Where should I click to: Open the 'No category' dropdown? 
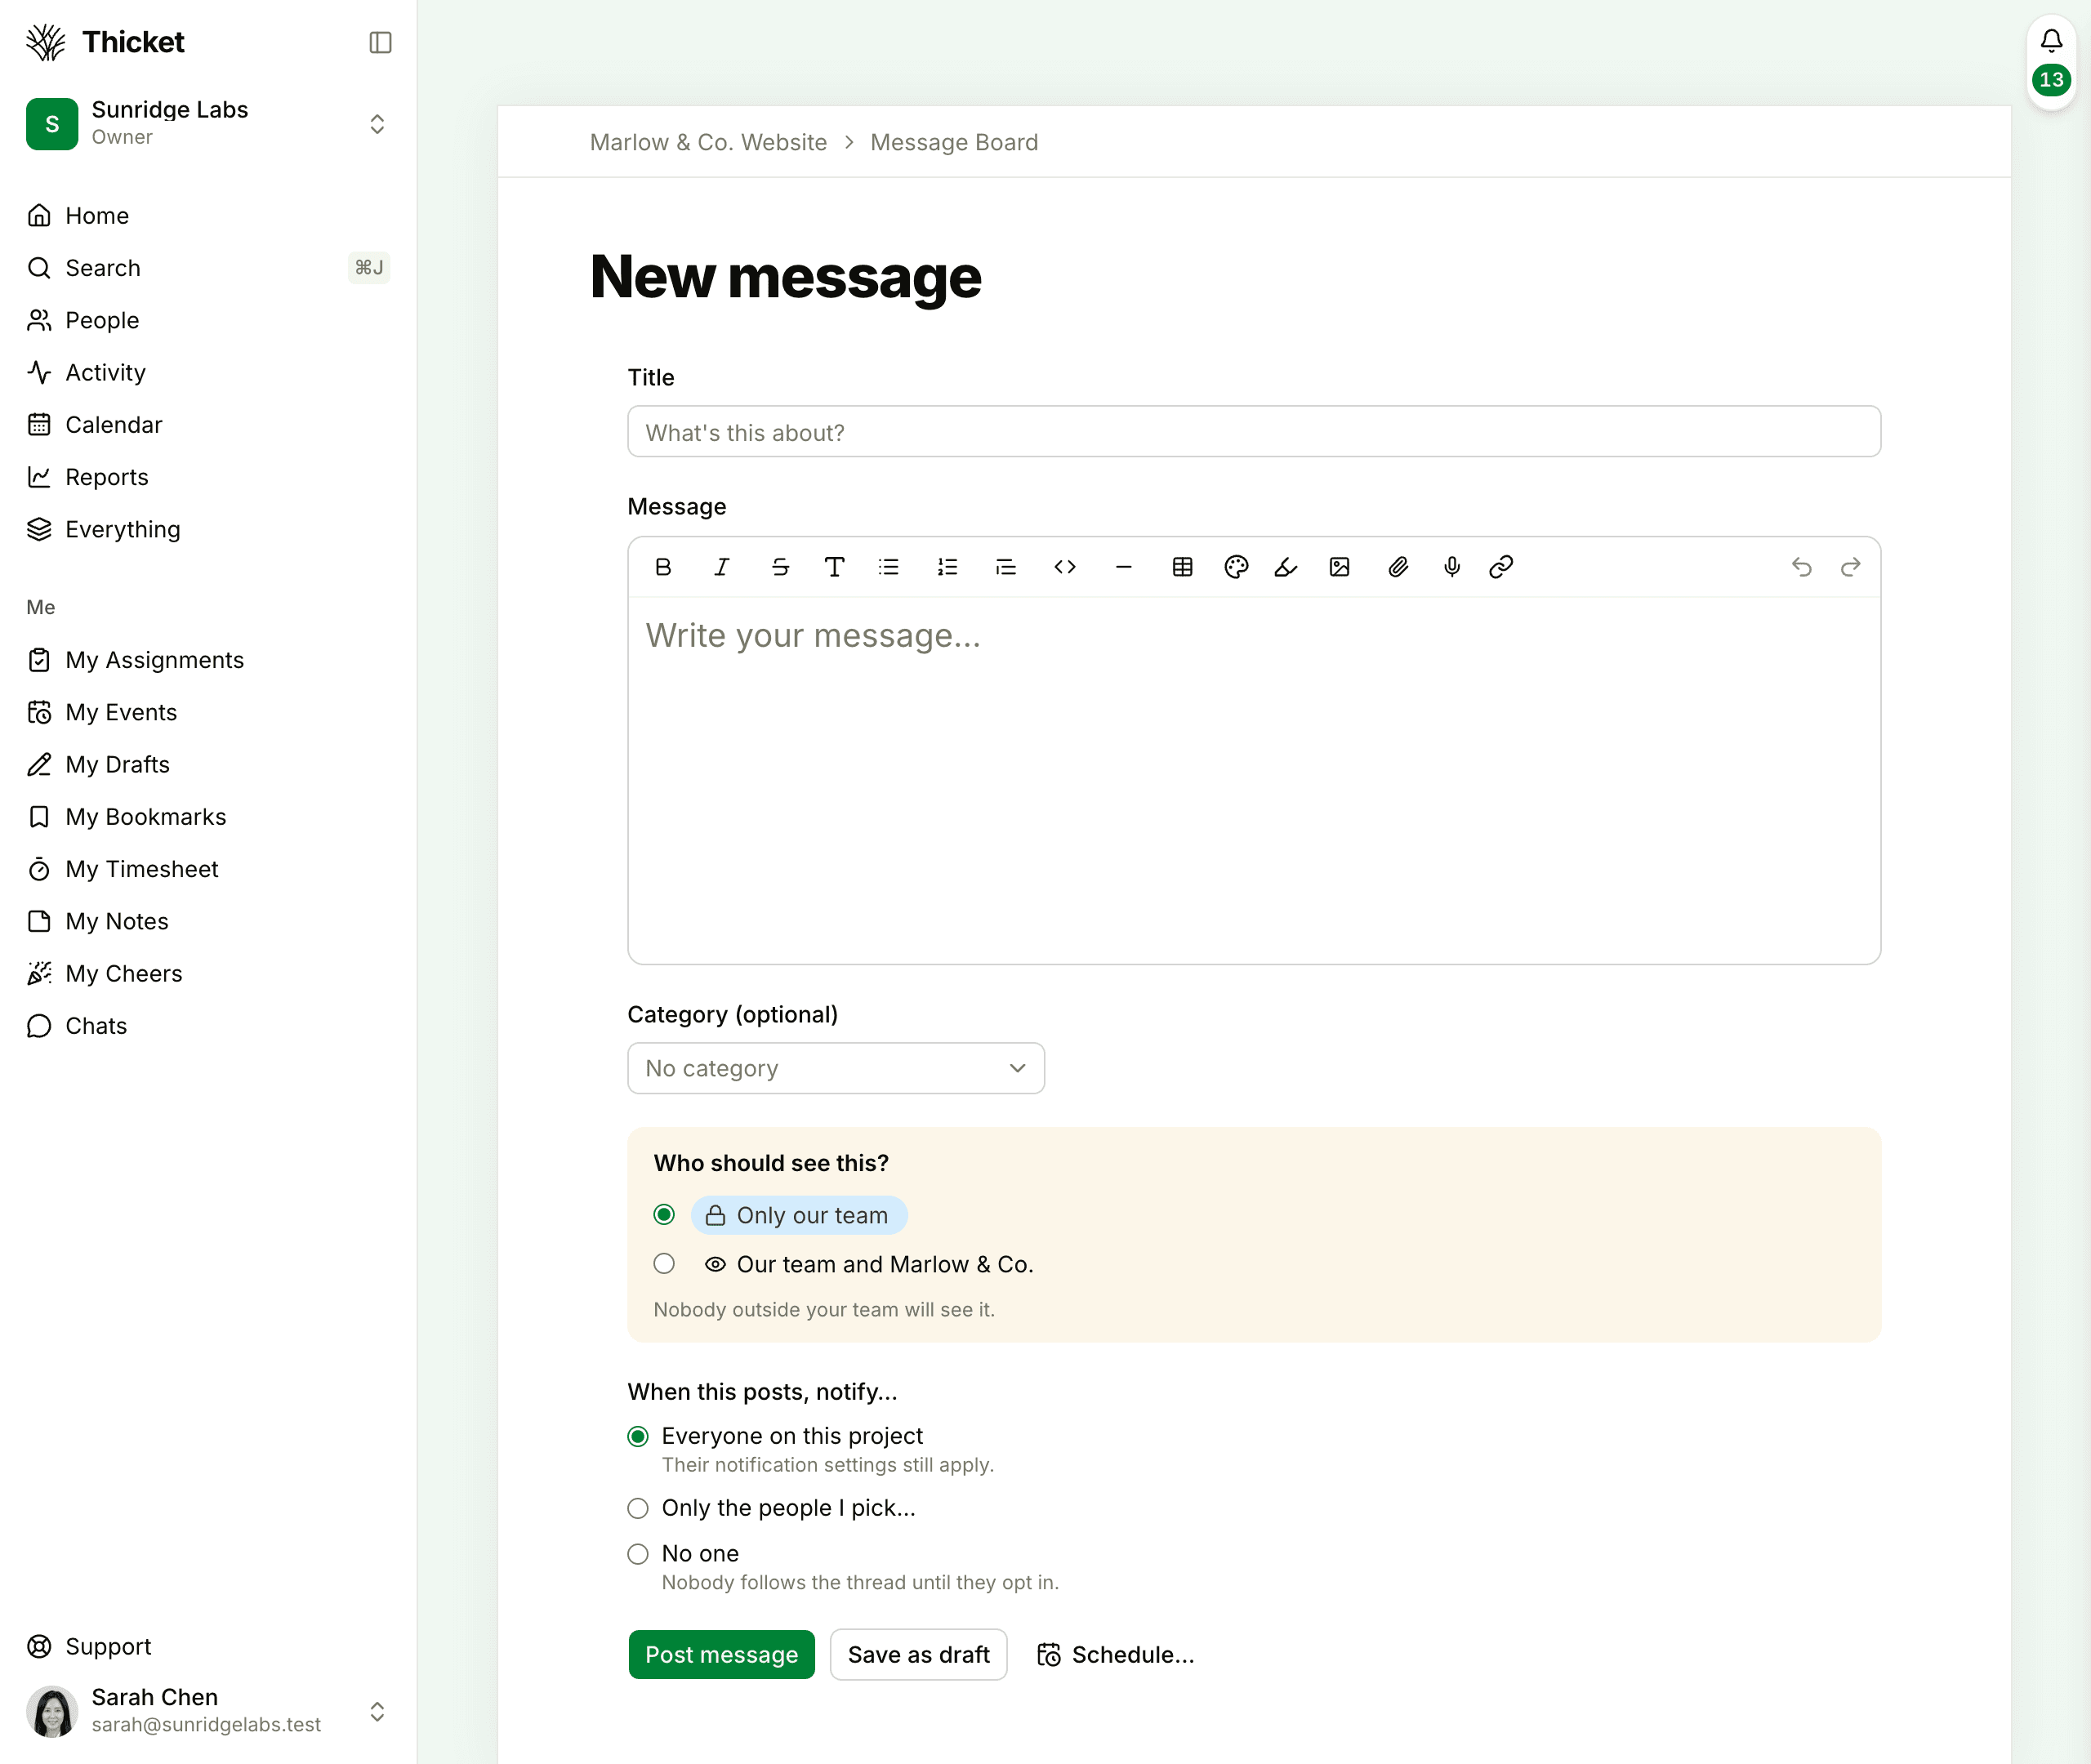click(x=836, y=1068)
